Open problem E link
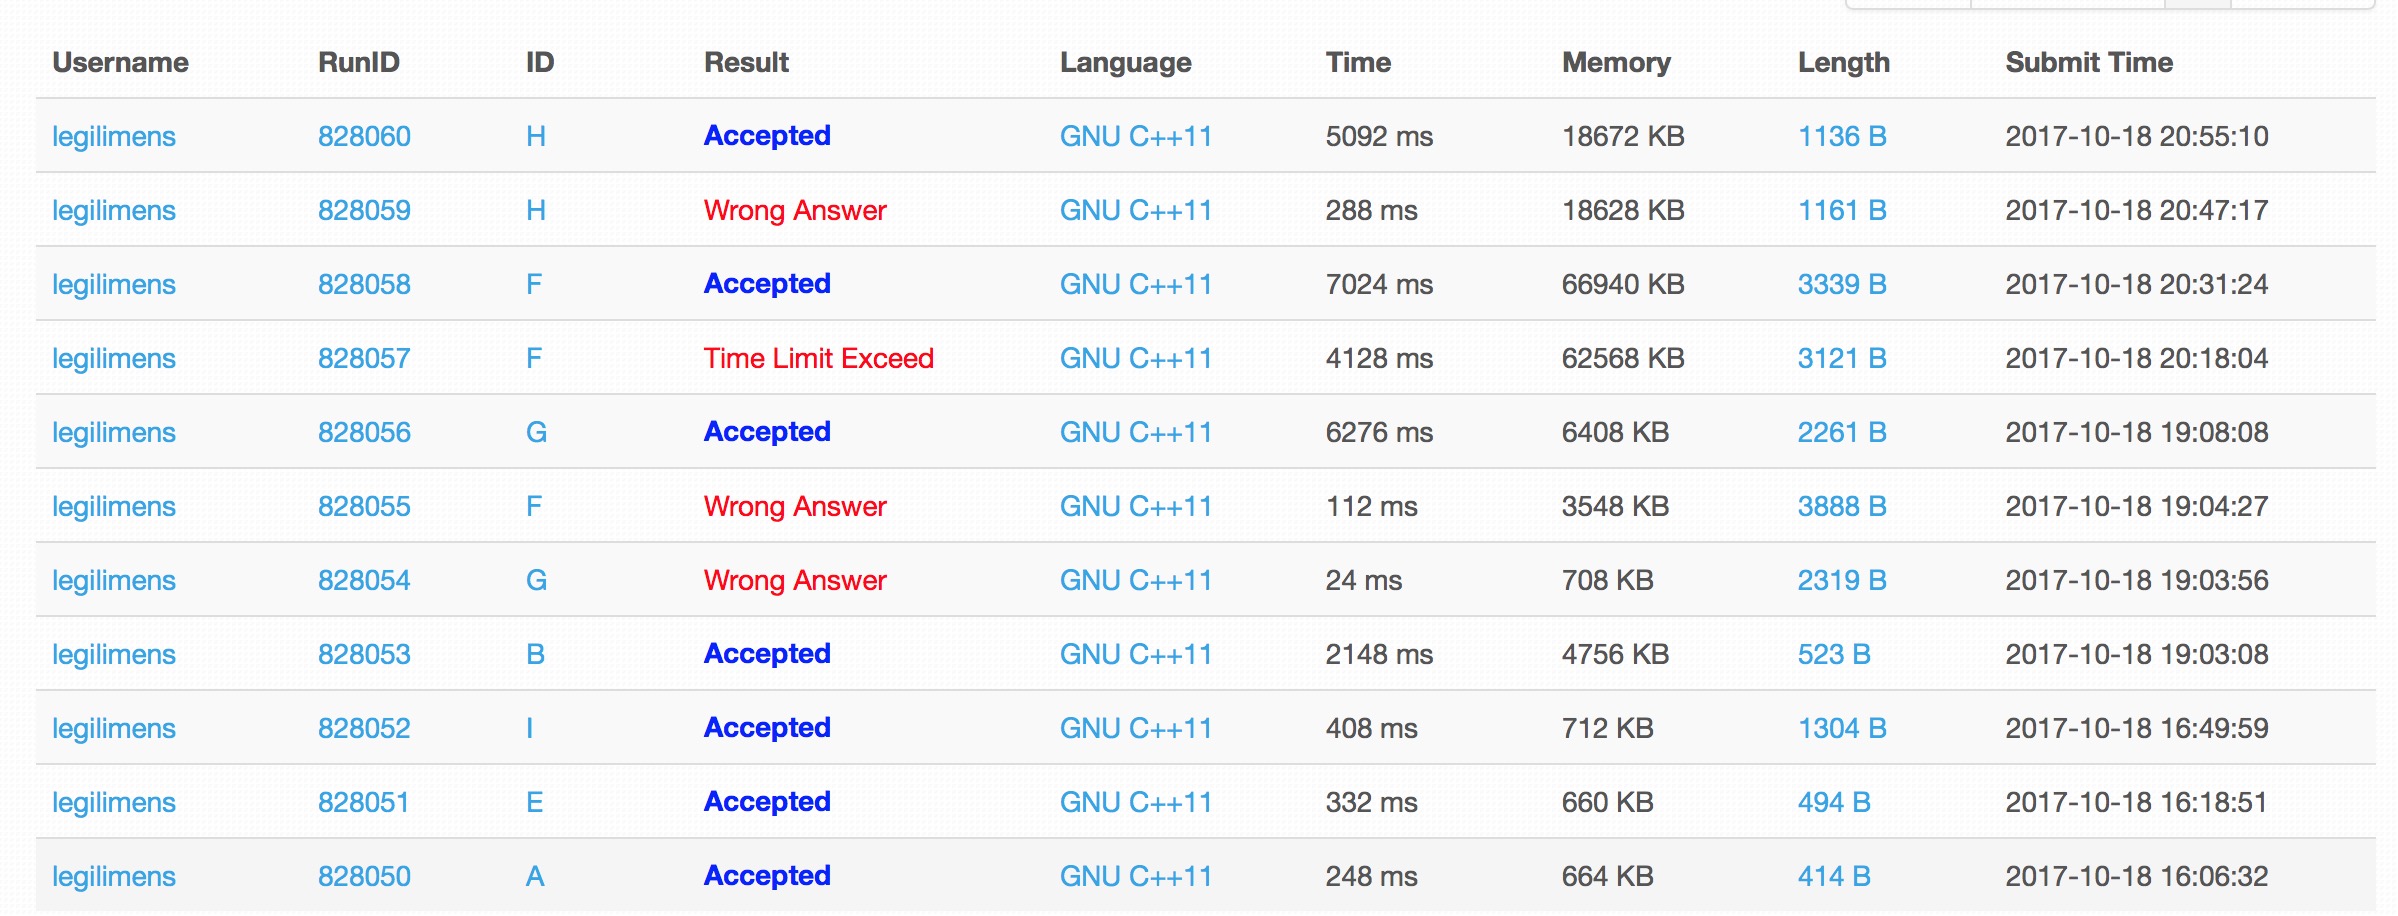The image size is (2398, 916). click(x=535, y=802)
